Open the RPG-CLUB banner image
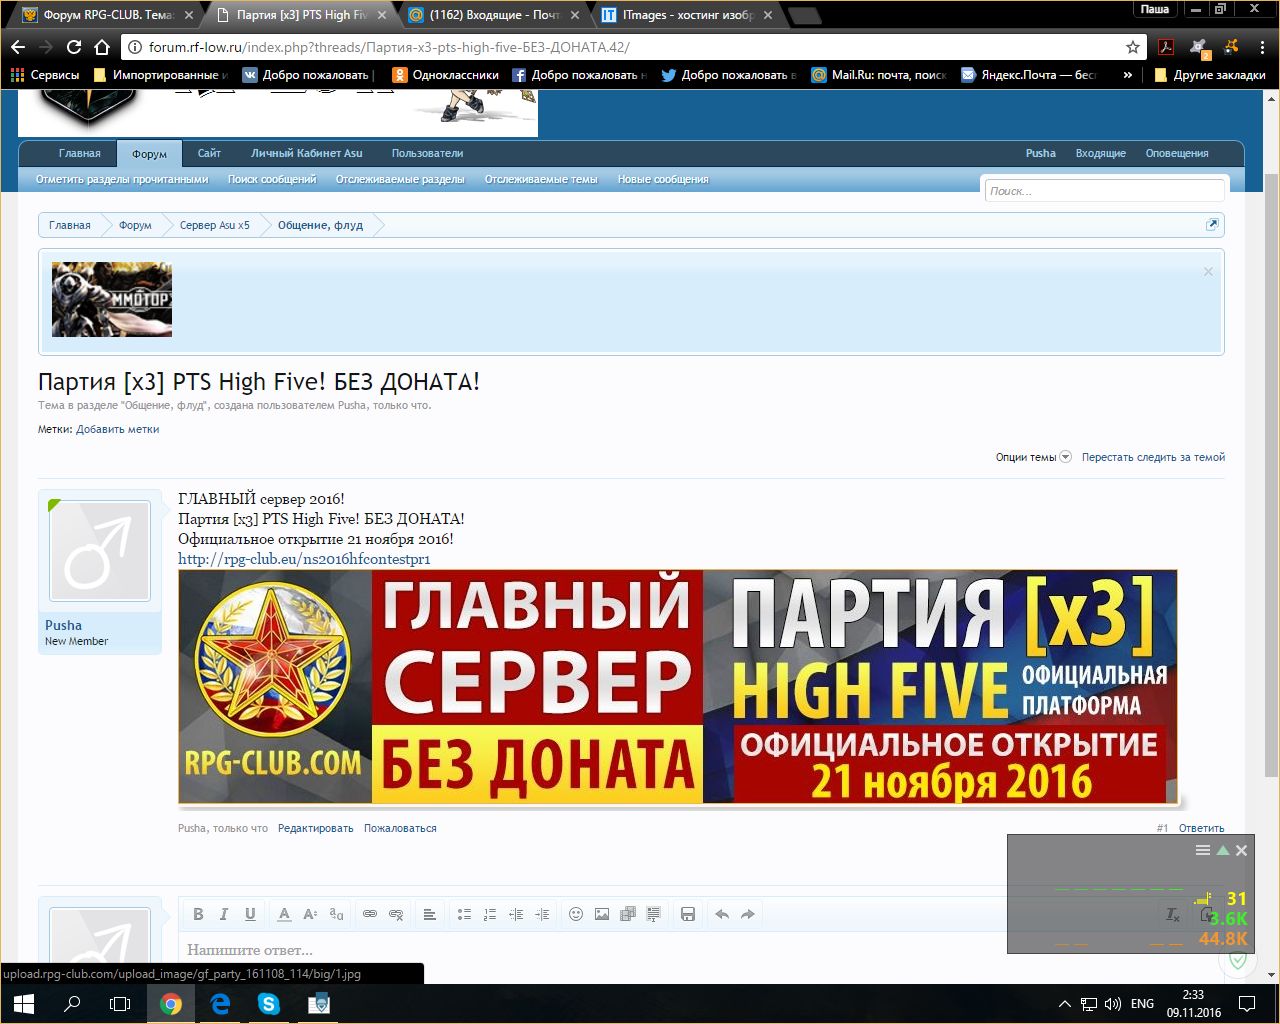 click(678, 687)
